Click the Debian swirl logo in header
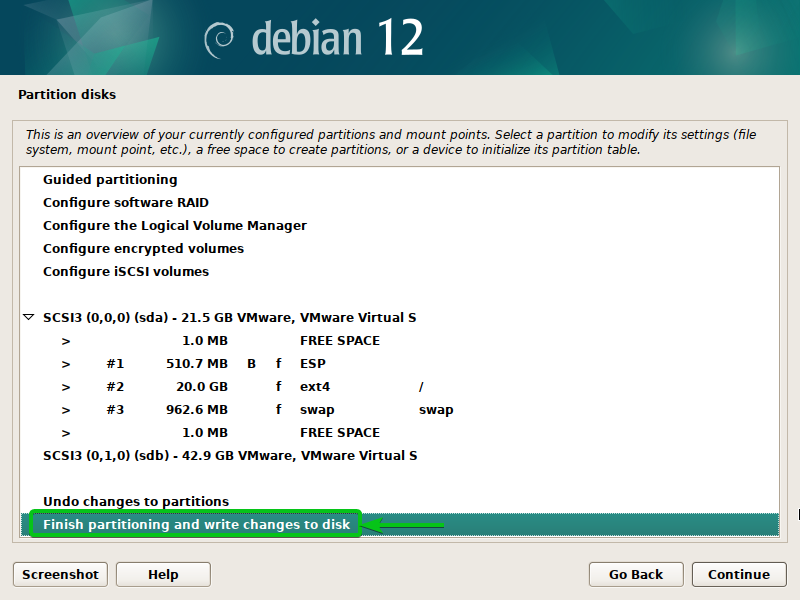Image resolution: width=800 pixels, height=600 pixels. tap(220, 39)
